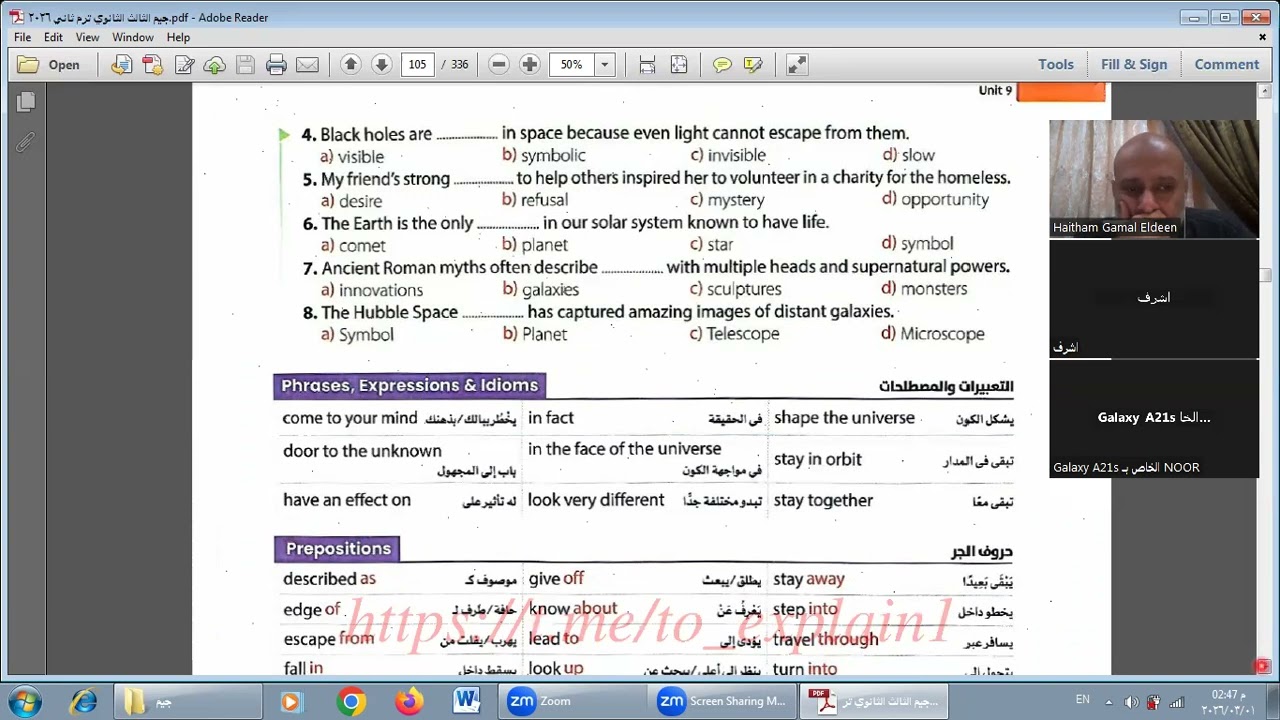1280x720 pixels.
Task: Launch Google Chrome from taskbar
Action: [351, 701]
